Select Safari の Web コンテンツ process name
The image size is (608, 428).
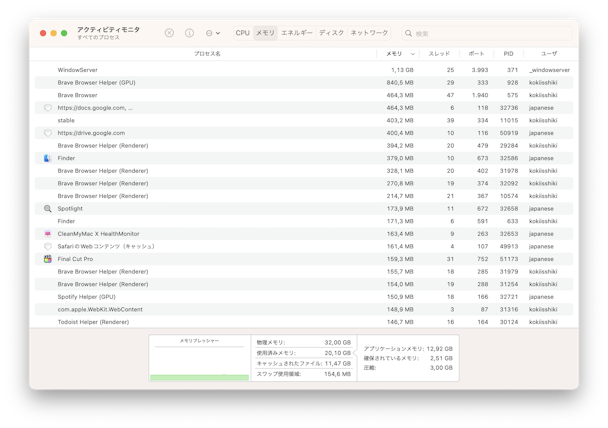106,246
